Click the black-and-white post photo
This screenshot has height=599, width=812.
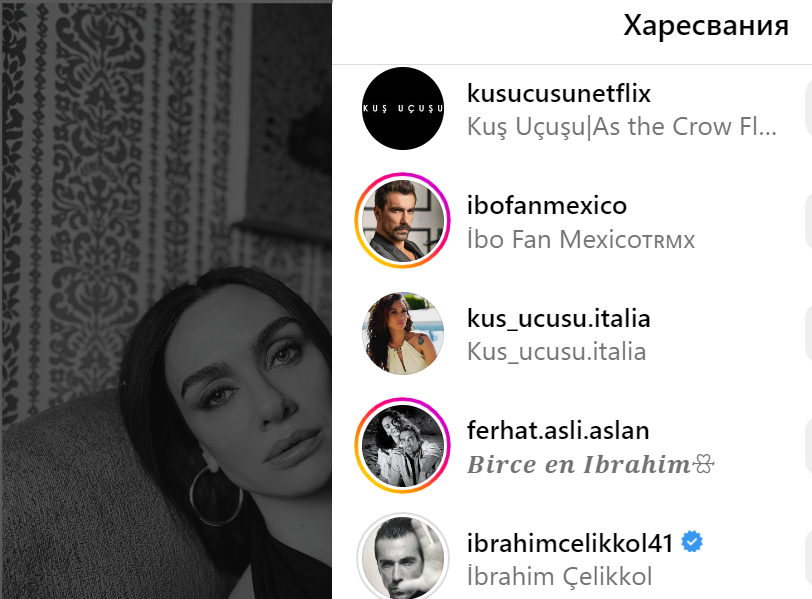[166, 300]
